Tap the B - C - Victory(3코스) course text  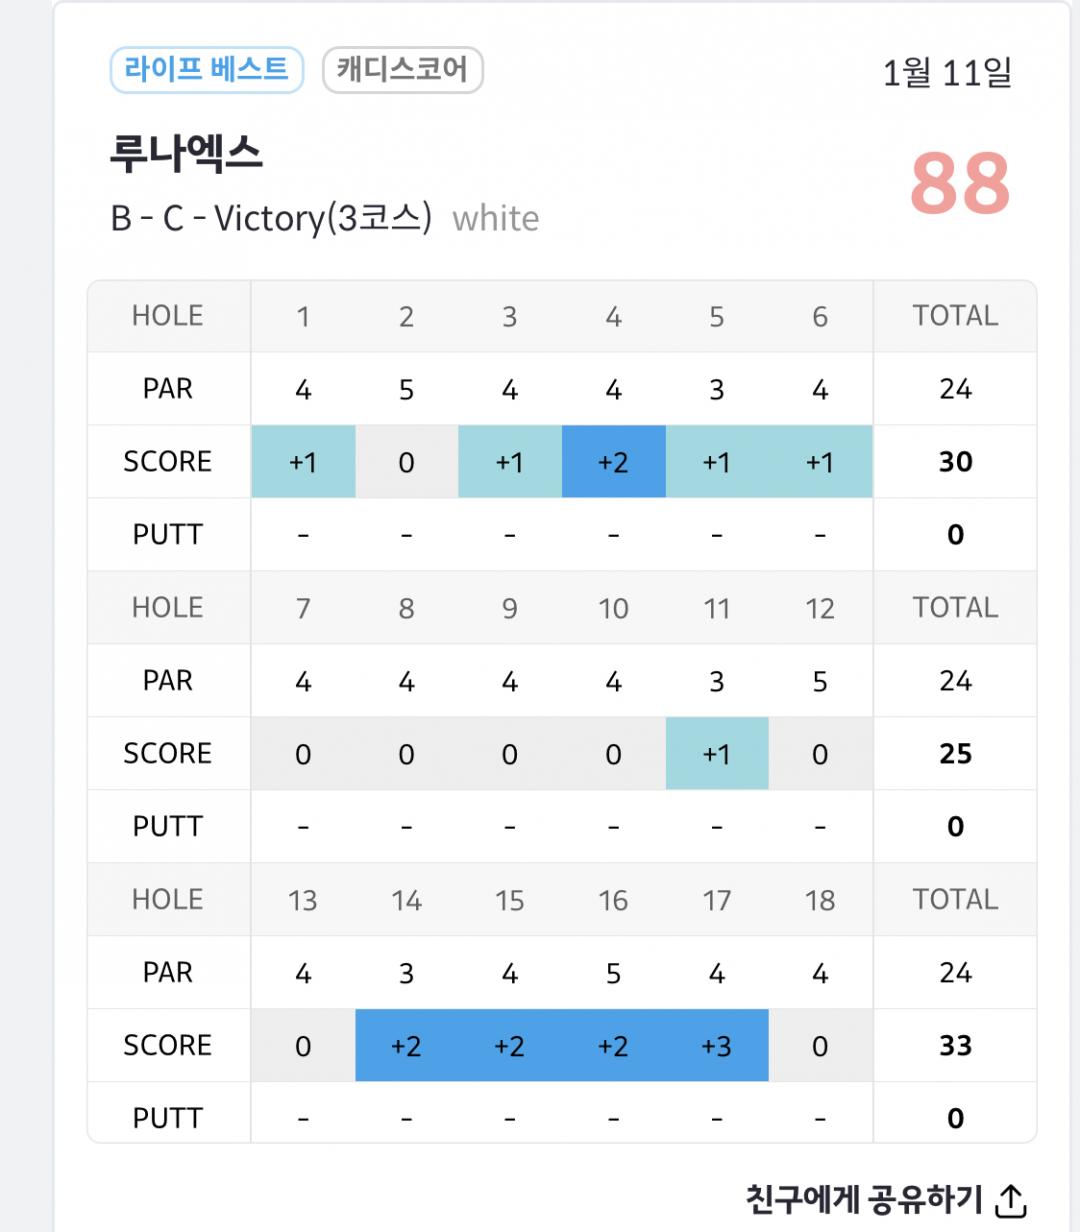point(271,218)
